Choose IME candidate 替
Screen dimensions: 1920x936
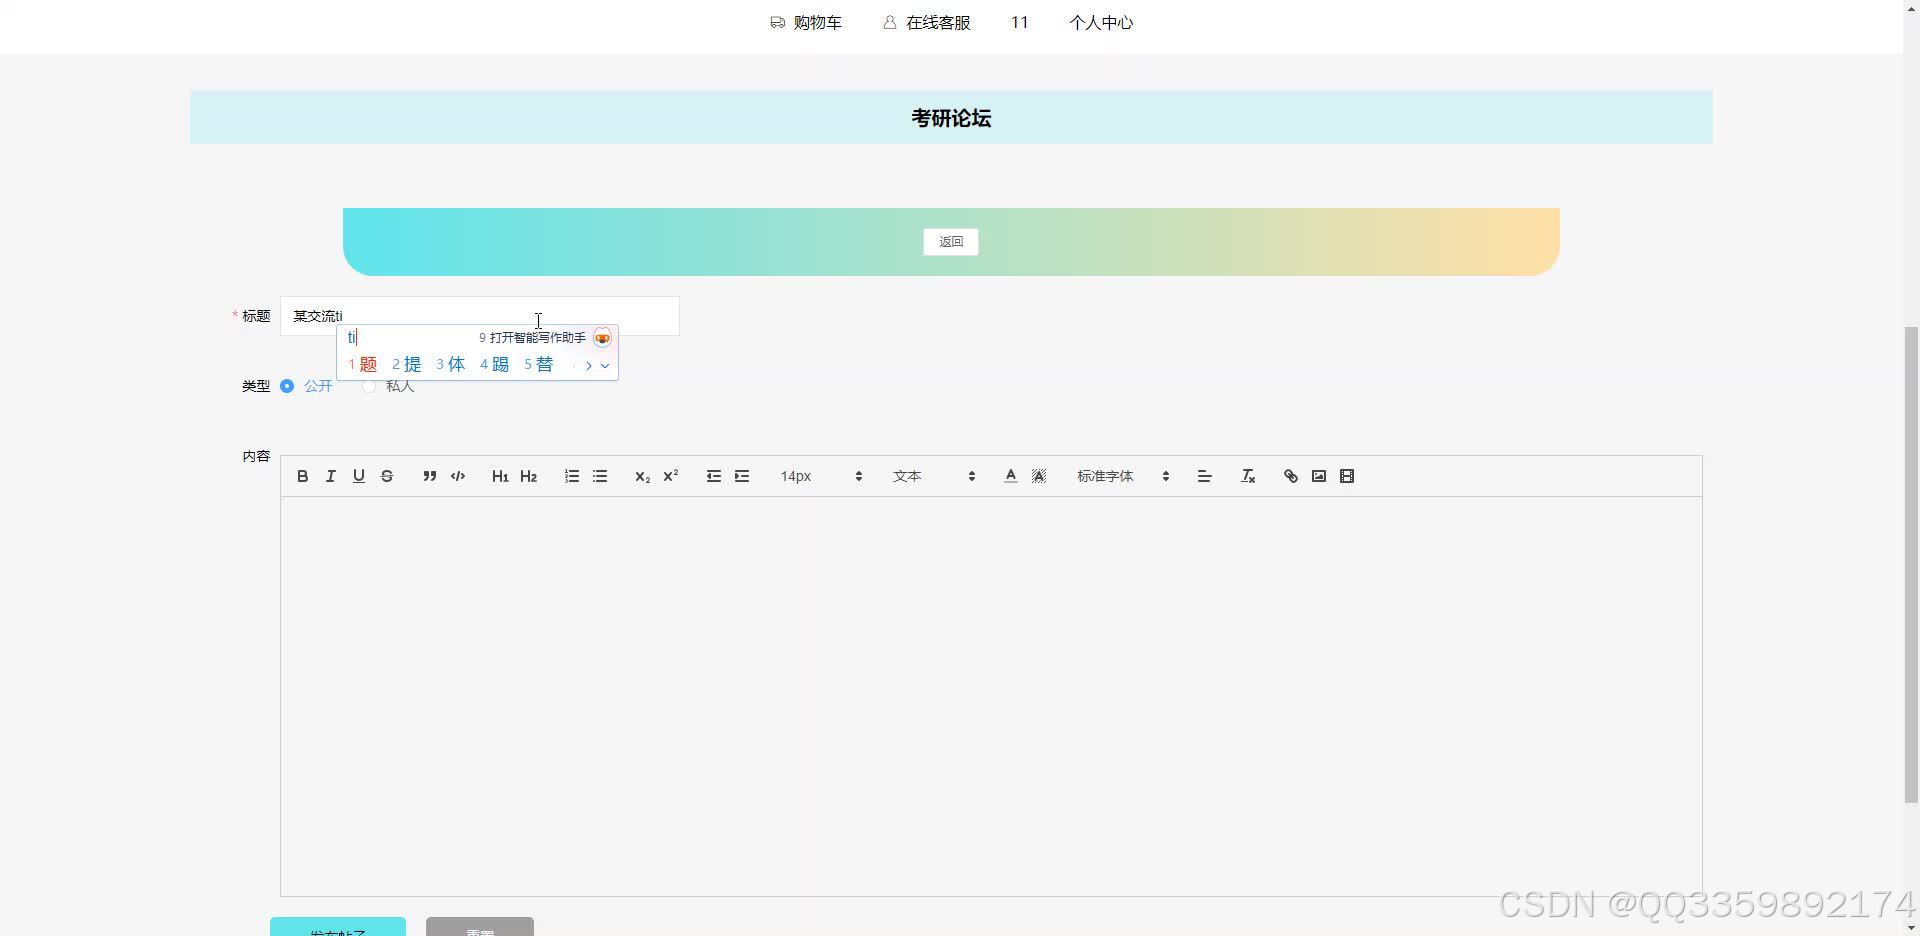(539, 365)
